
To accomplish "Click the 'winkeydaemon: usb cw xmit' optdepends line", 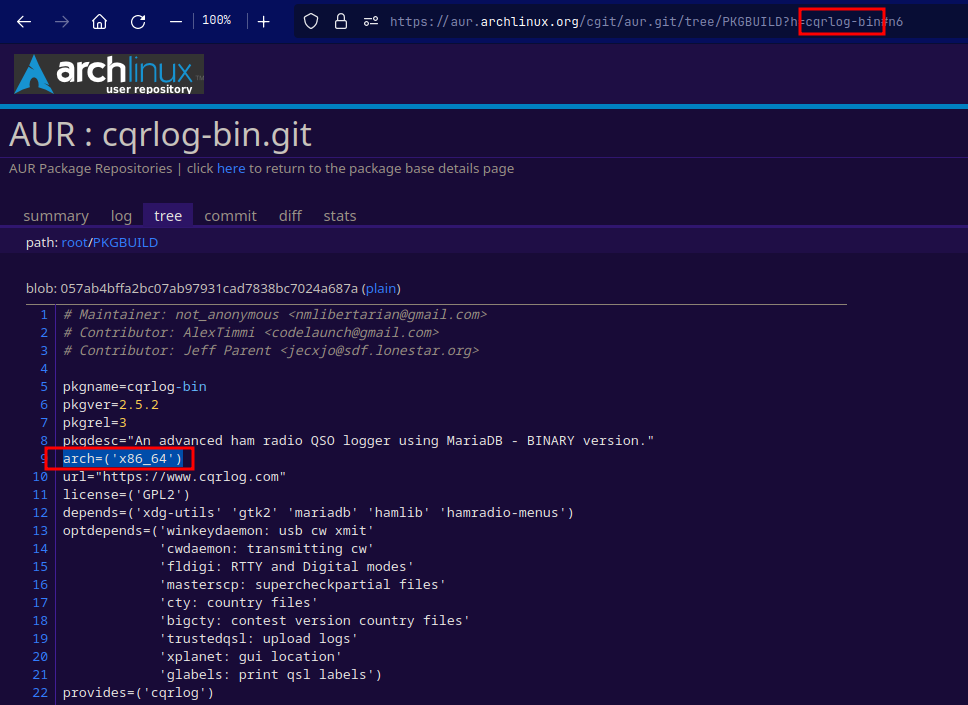I will coord(218,531).
